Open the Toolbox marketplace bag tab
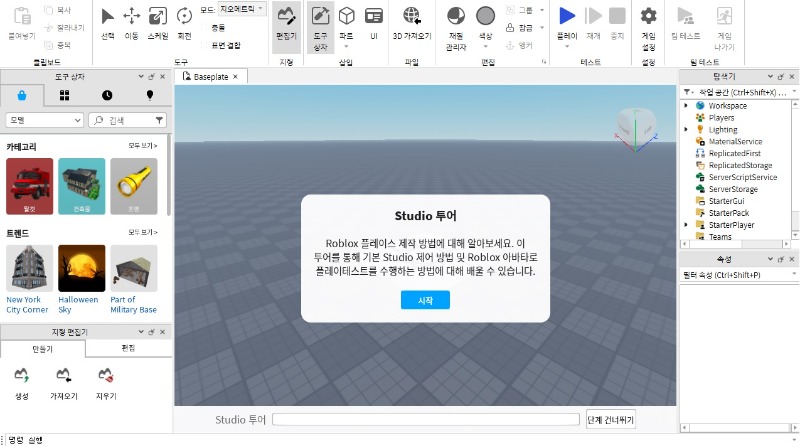Screen dimensions: 800x446 (22, 95)
